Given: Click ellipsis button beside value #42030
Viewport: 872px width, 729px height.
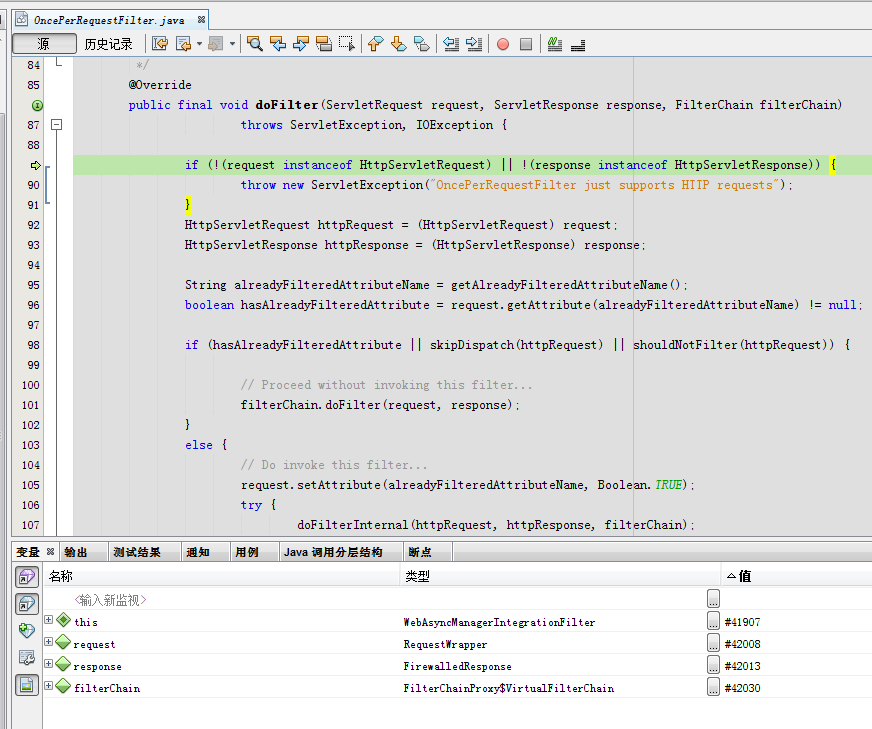Looking at the screenshot, I should coord(714,687).
